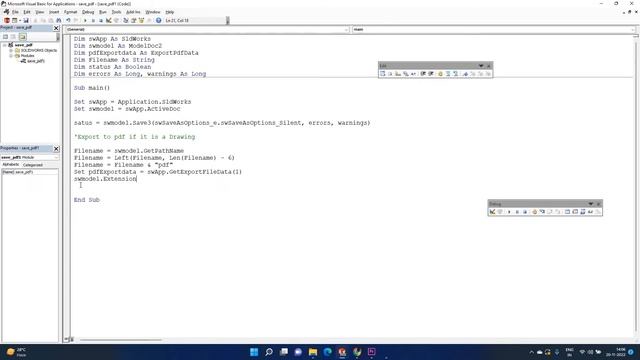The width and height of the screenshot is (640, 360).
Task: Click List Properties/Methods icon in Edit toolbar
Action: pyautogui.click(x=382, y=74)
